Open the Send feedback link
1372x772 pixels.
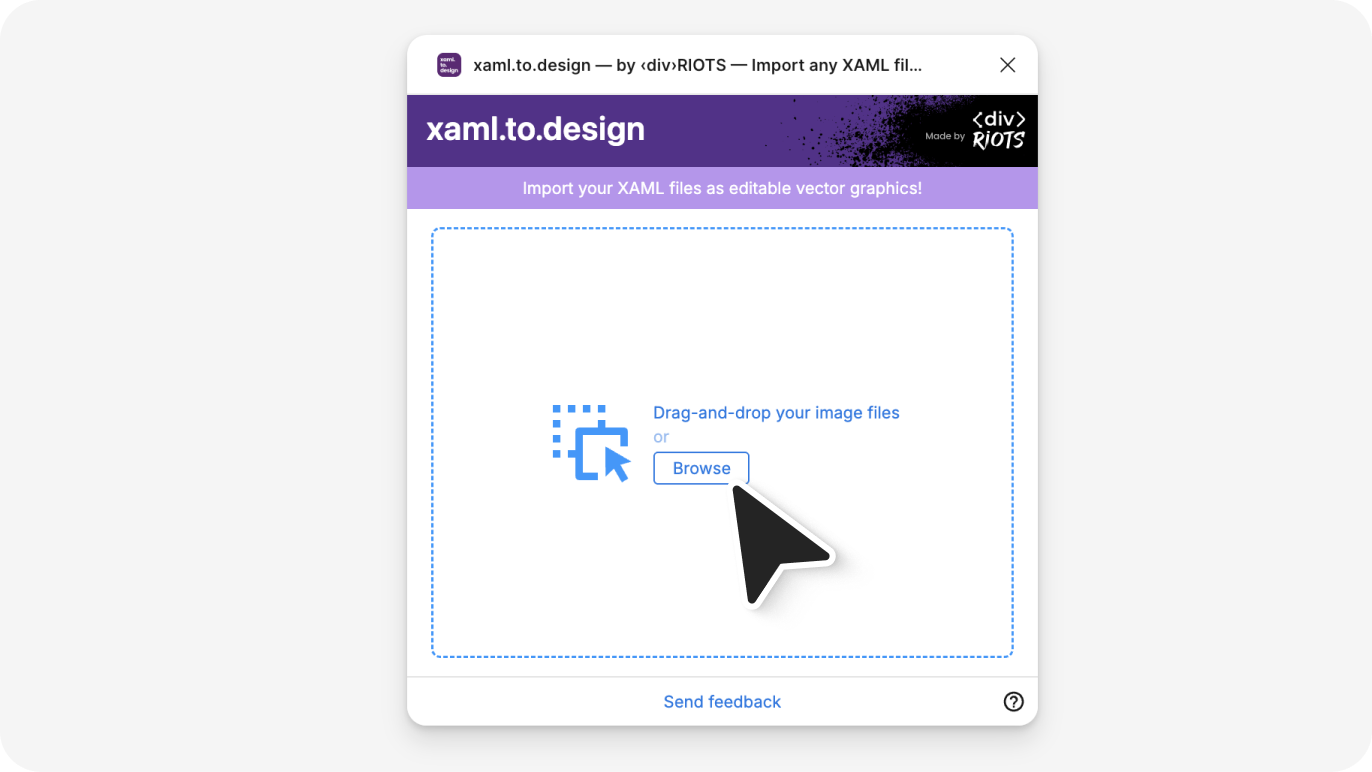pos(722,702)
